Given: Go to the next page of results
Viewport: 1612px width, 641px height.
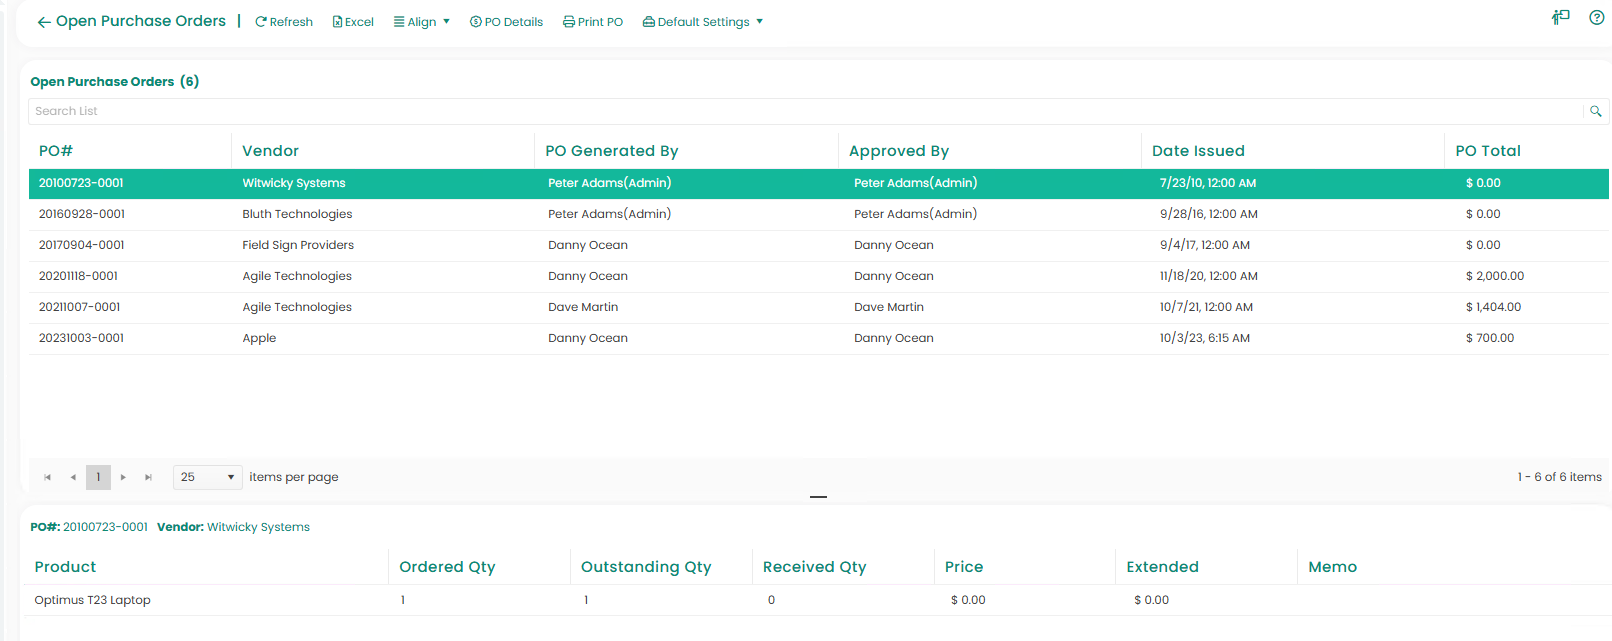Looking at the screenshot, I should [123, 477].
